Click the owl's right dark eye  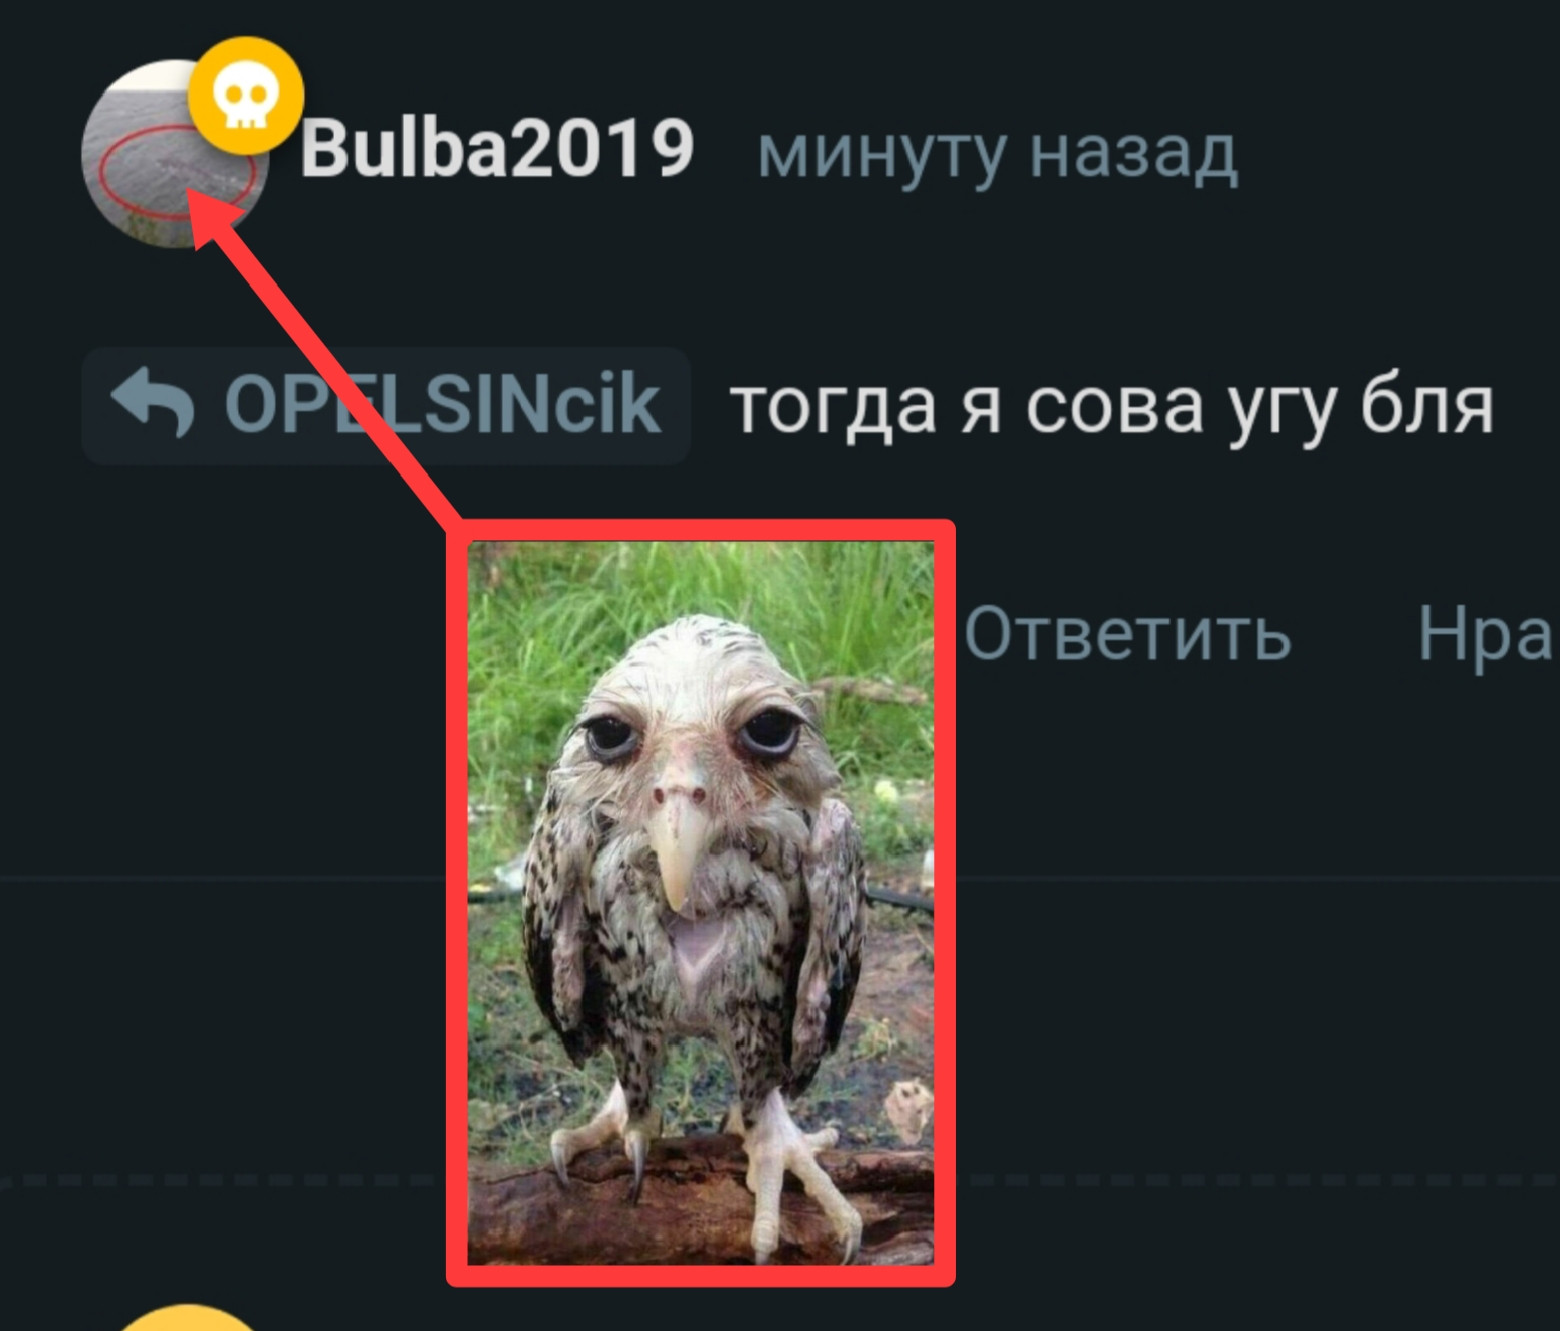pyautogui.click(x=769, y=735)
